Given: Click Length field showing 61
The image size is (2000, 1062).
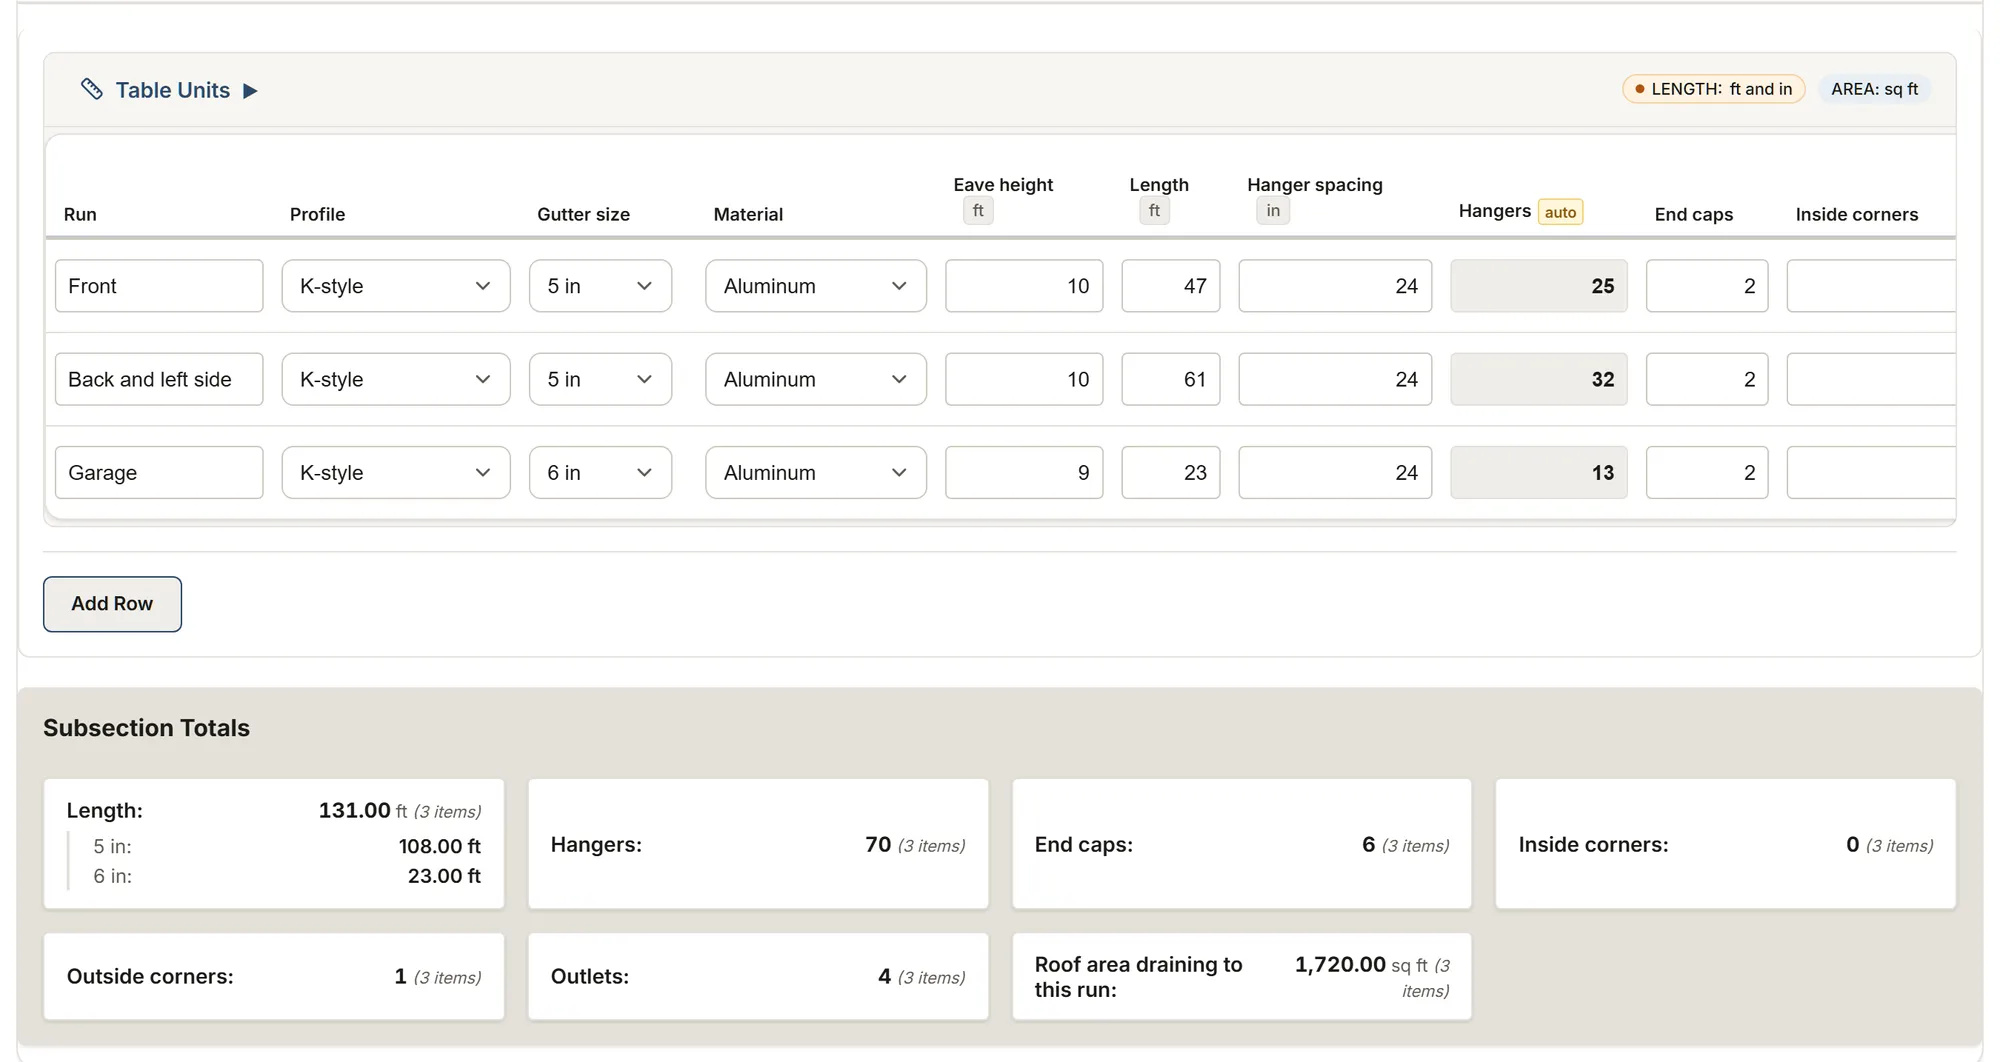Looking at the screenshot, I should 1171,379.
